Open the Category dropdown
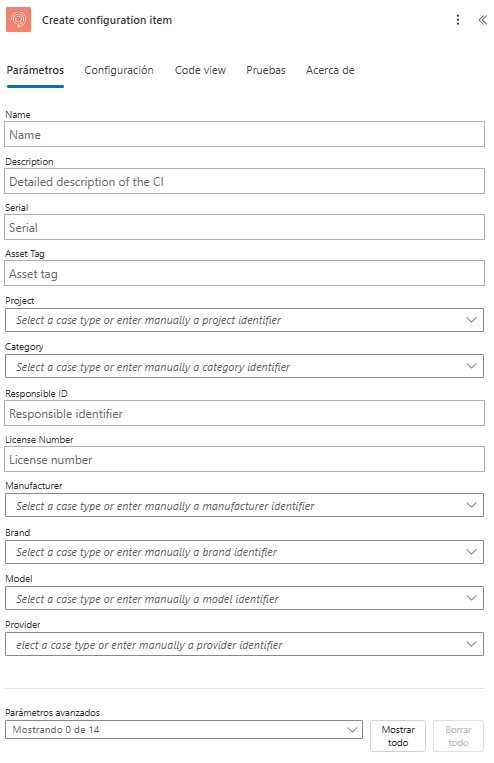The image size is (494, 763). coord(244,366)
